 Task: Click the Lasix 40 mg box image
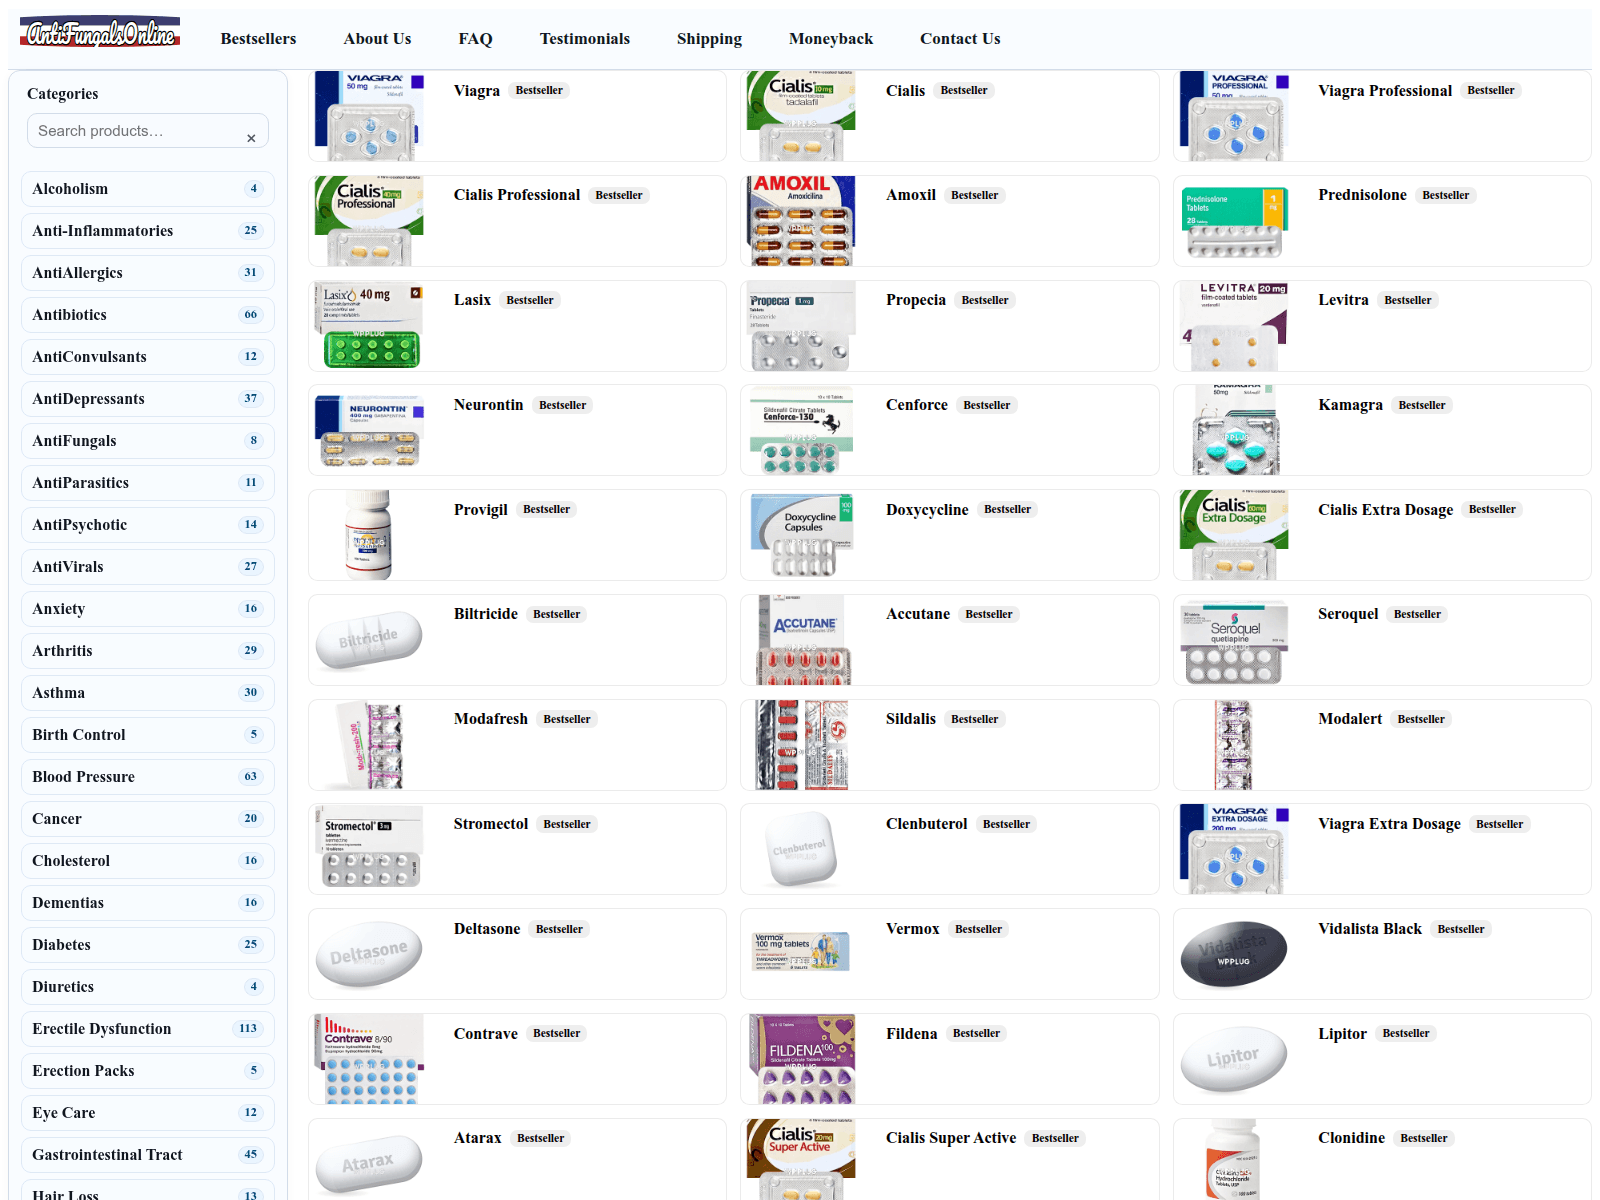[x=369, y=326]
